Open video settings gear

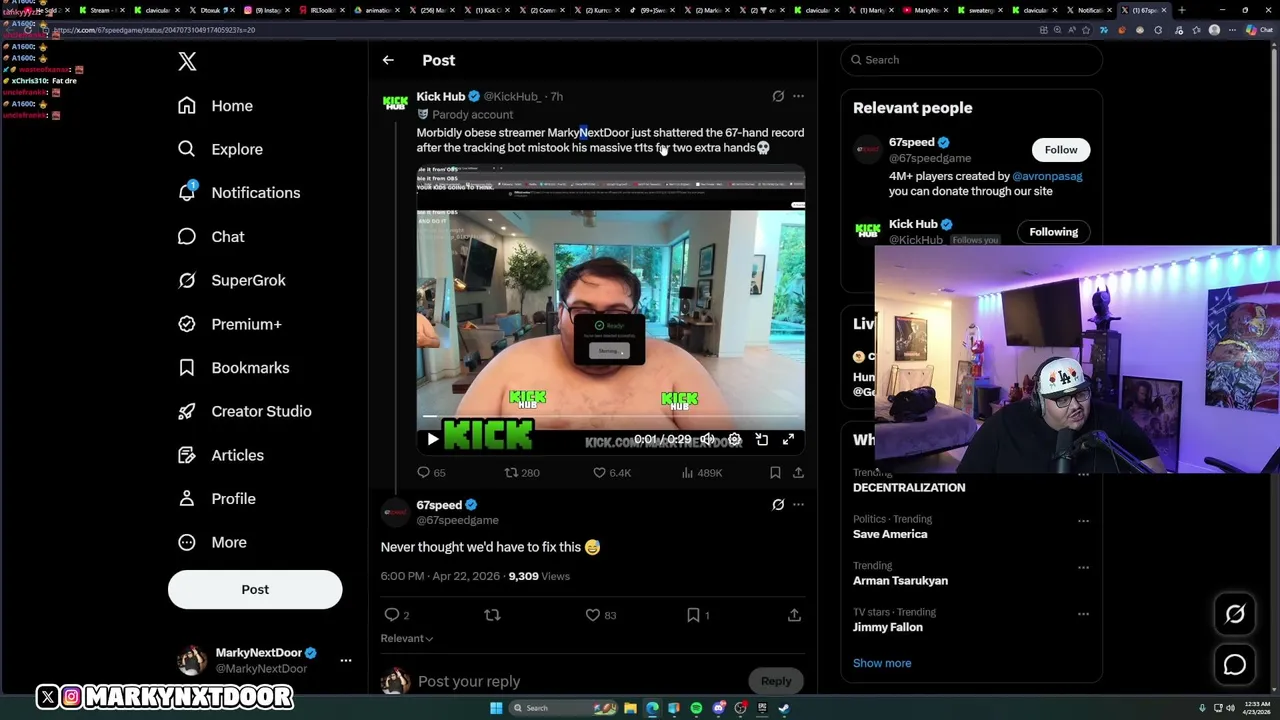coord(734,439)
